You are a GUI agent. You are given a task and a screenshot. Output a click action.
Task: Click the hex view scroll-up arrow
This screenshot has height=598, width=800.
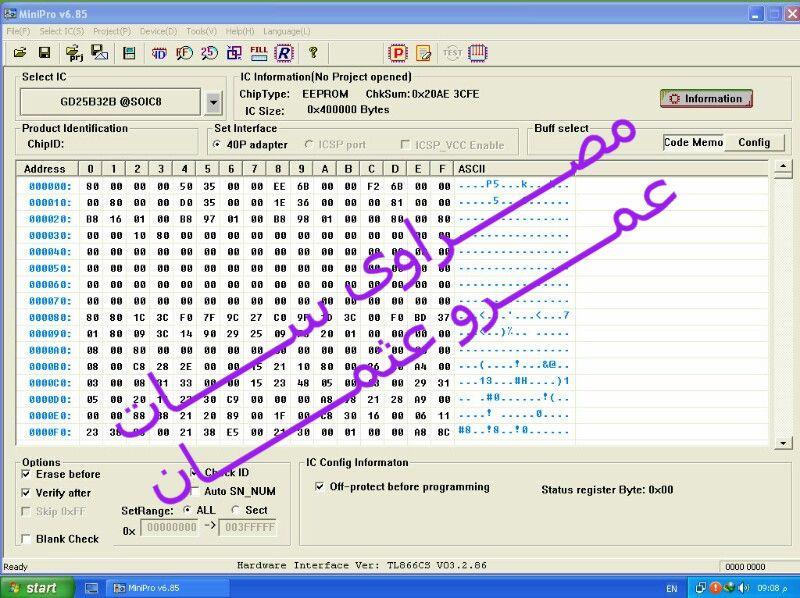pos(783,166)
